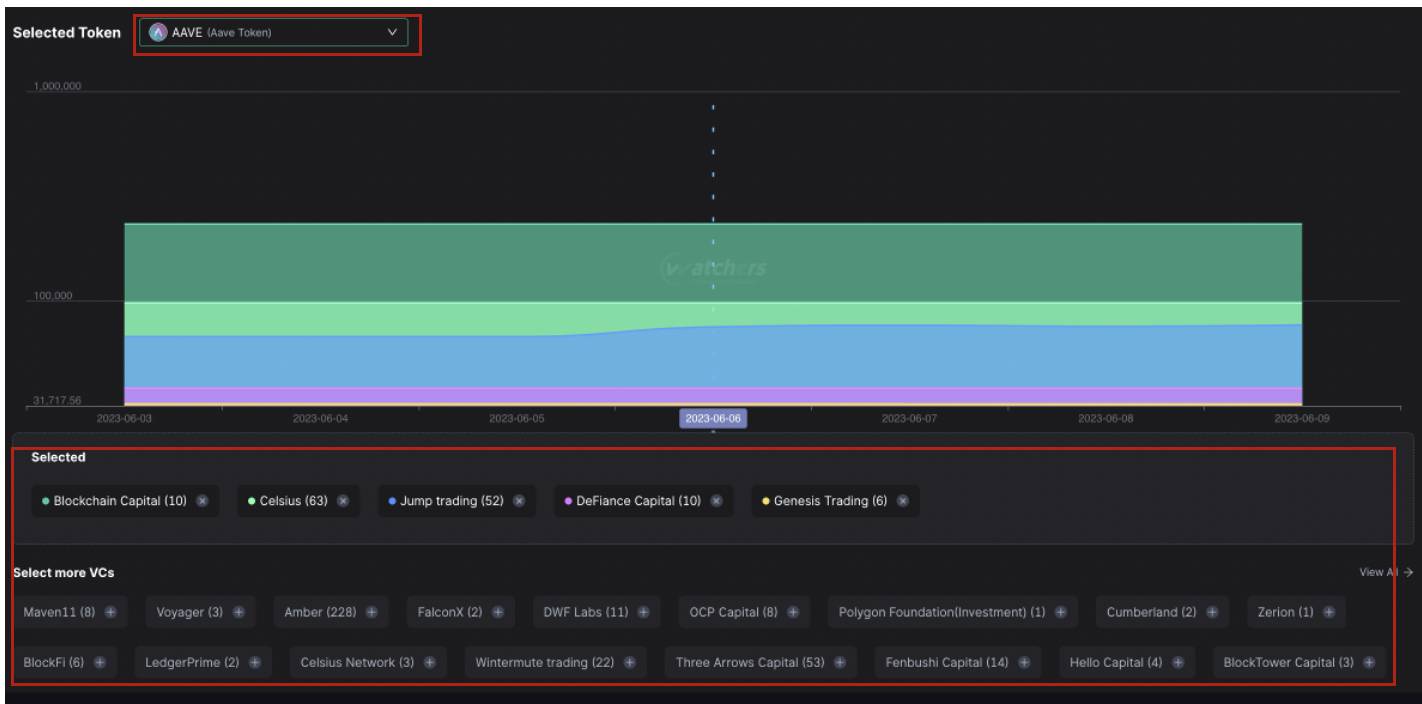Add Three Arrows Capital using its plus icon

(x=839, y=662)
